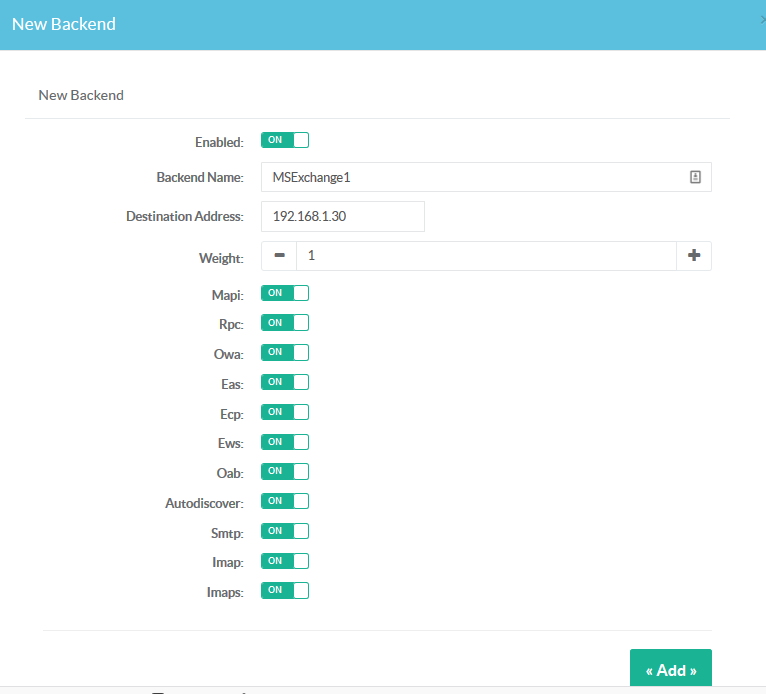Toggle the Ecp switch
Image resolution: width=766 pixels, height=694 pixels.
[285, 412]
